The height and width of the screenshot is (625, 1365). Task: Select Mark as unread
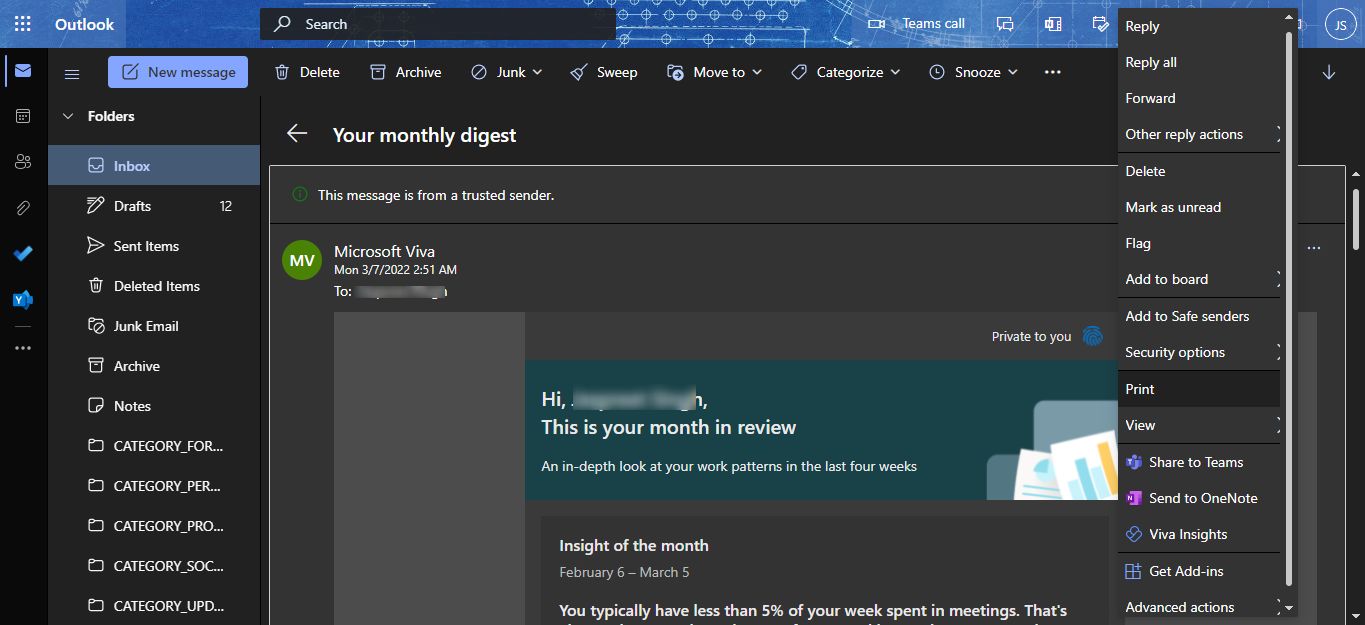click(x=1199, y=207)
